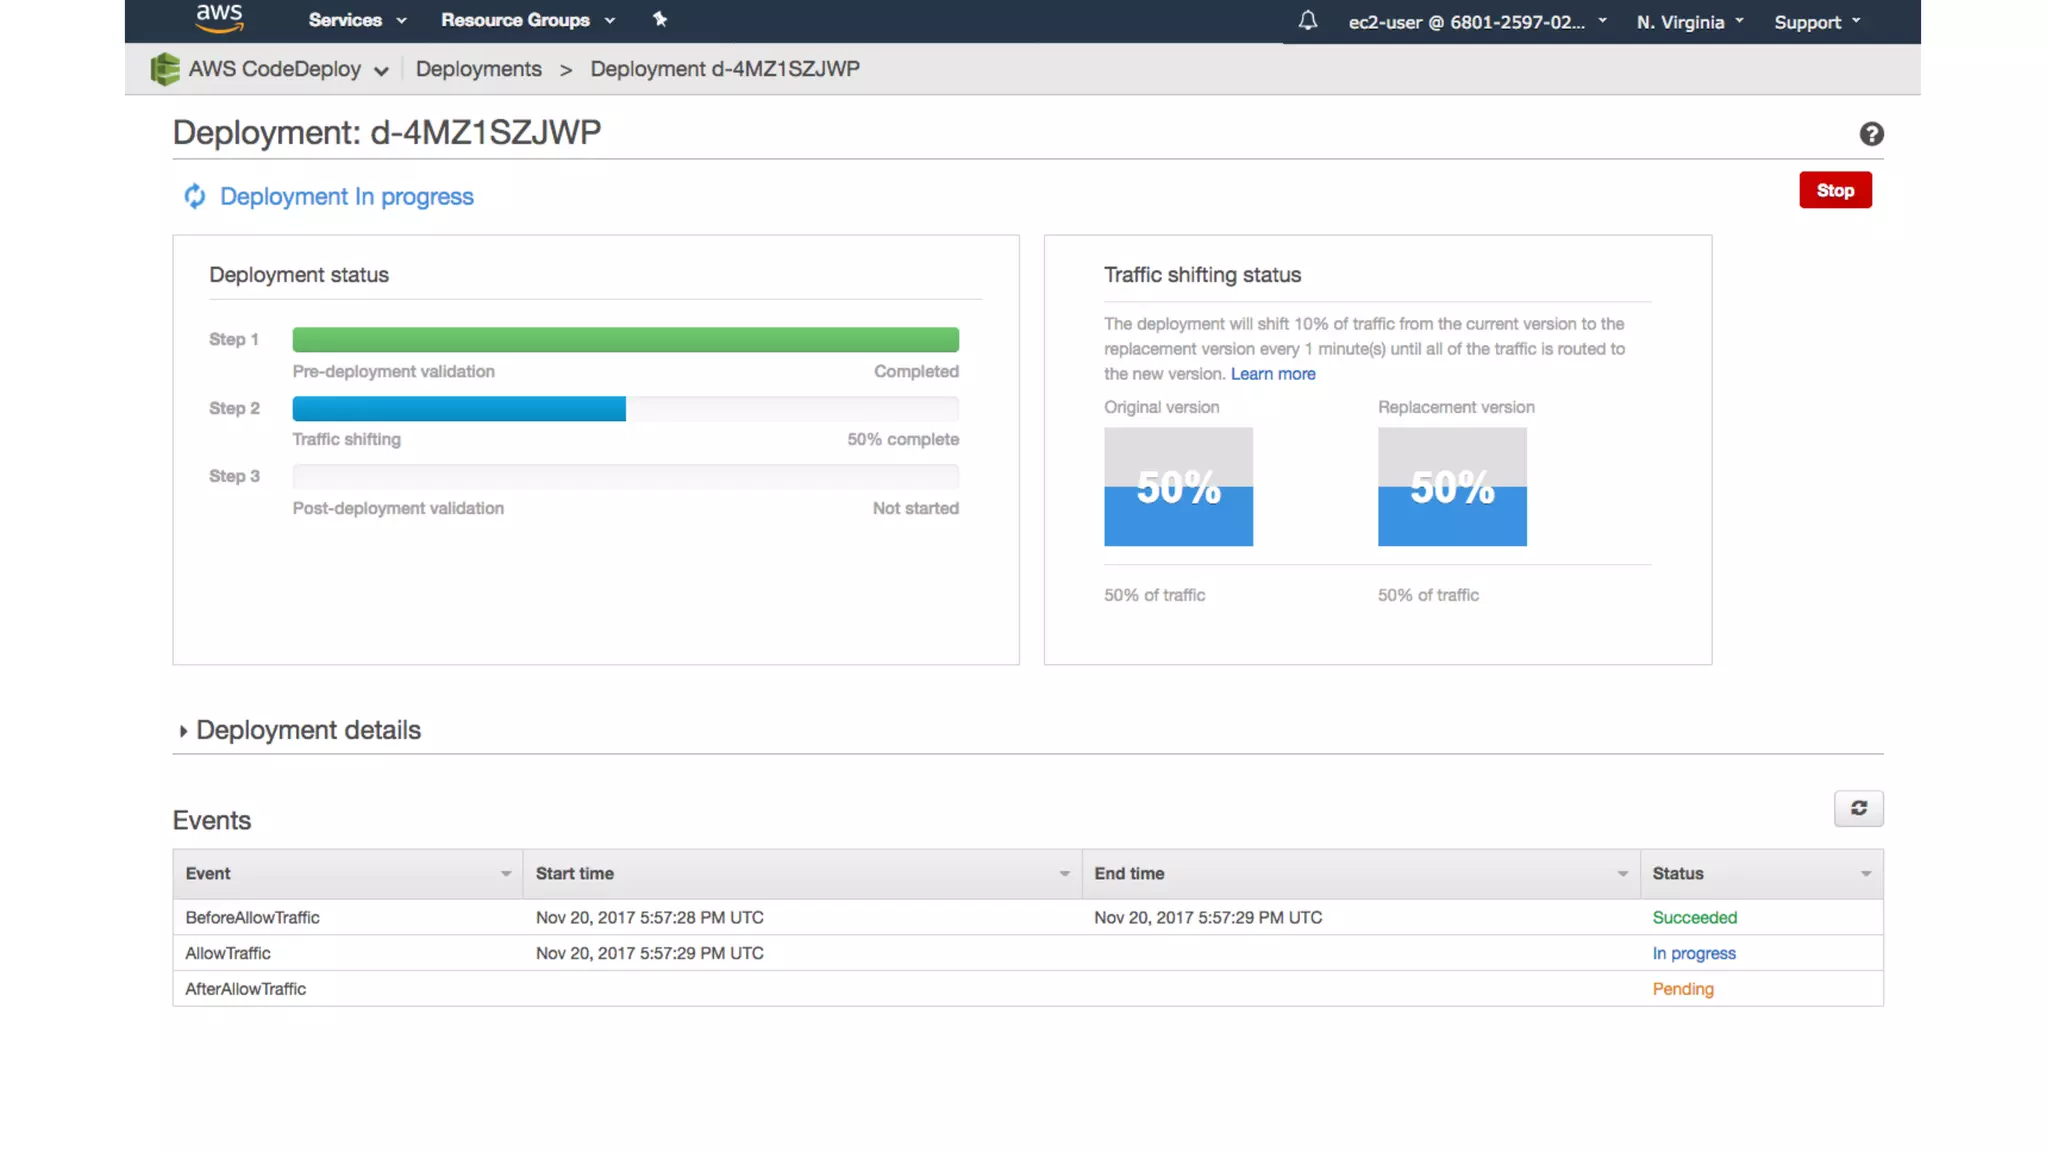
Task: Click the help question mark icon
Action: point(1871,134)
